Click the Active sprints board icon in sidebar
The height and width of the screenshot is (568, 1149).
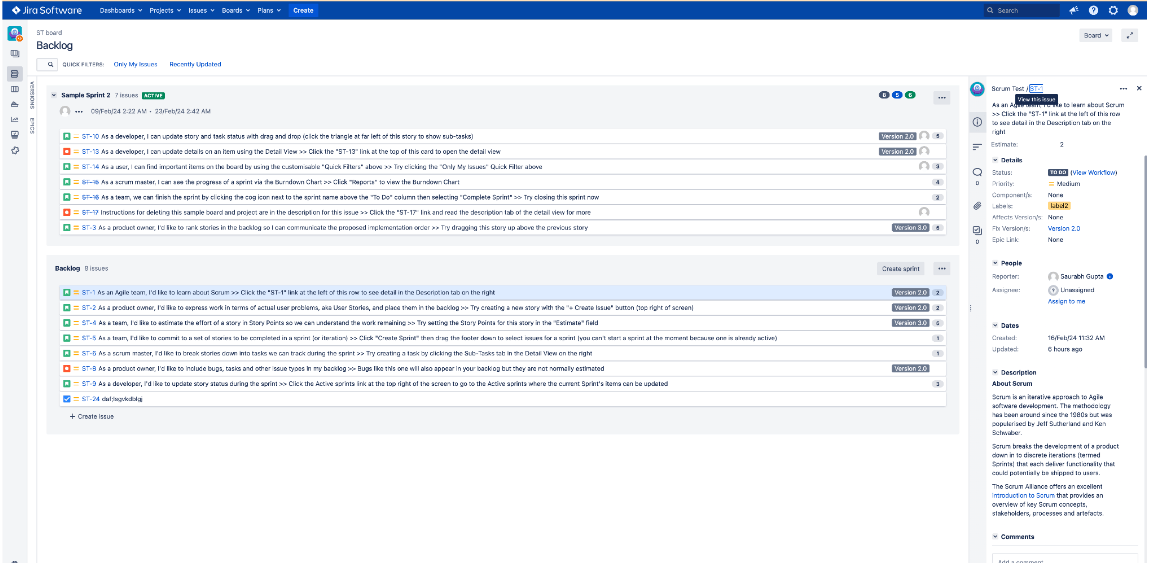15,89
